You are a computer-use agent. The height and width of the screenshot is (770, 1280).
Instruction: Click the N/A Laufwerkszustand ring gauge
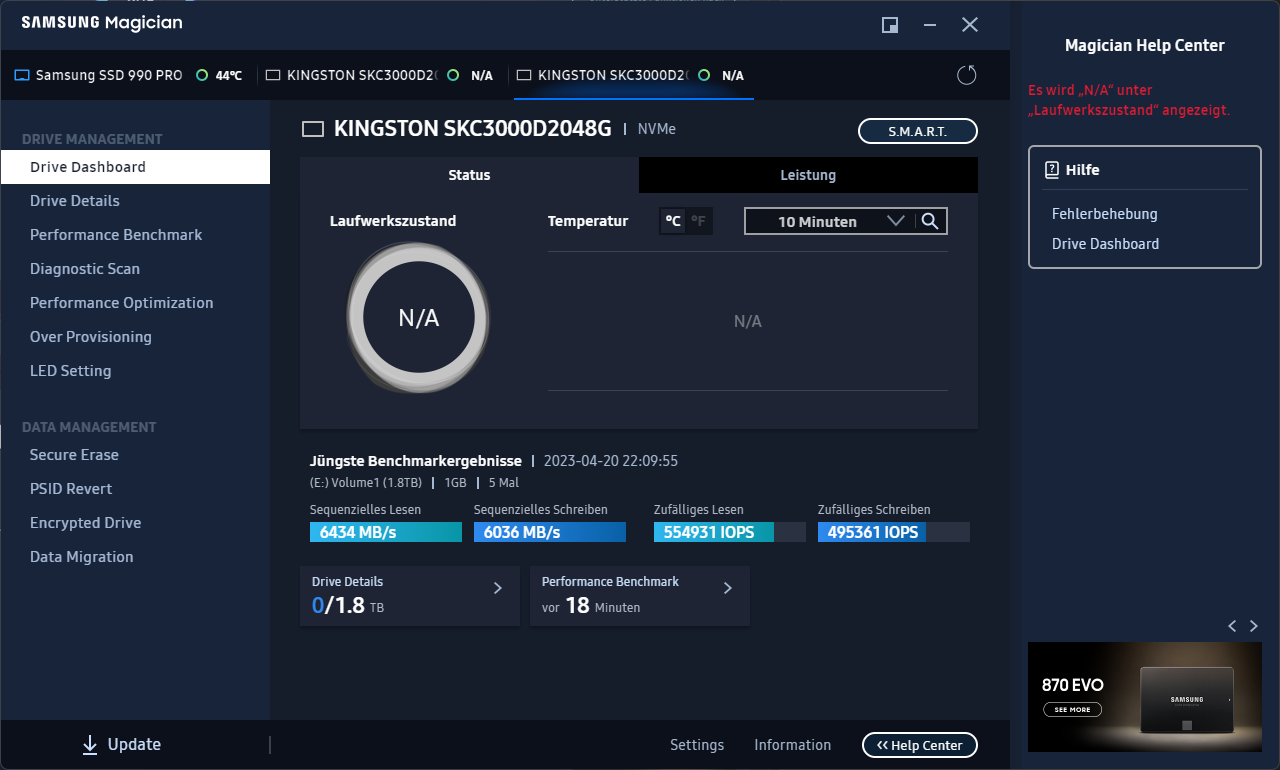(418, 318)
